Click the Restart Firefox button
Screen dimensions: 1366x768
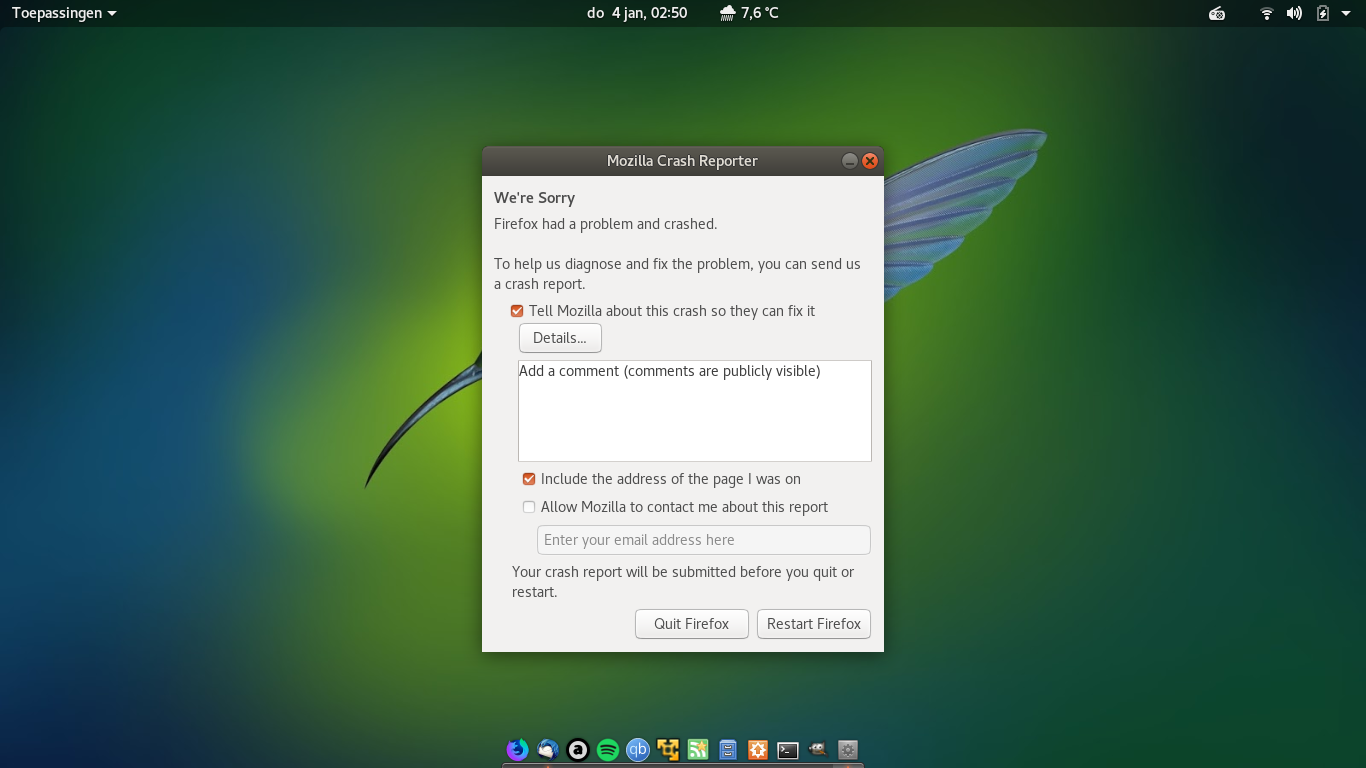[814, 624]
